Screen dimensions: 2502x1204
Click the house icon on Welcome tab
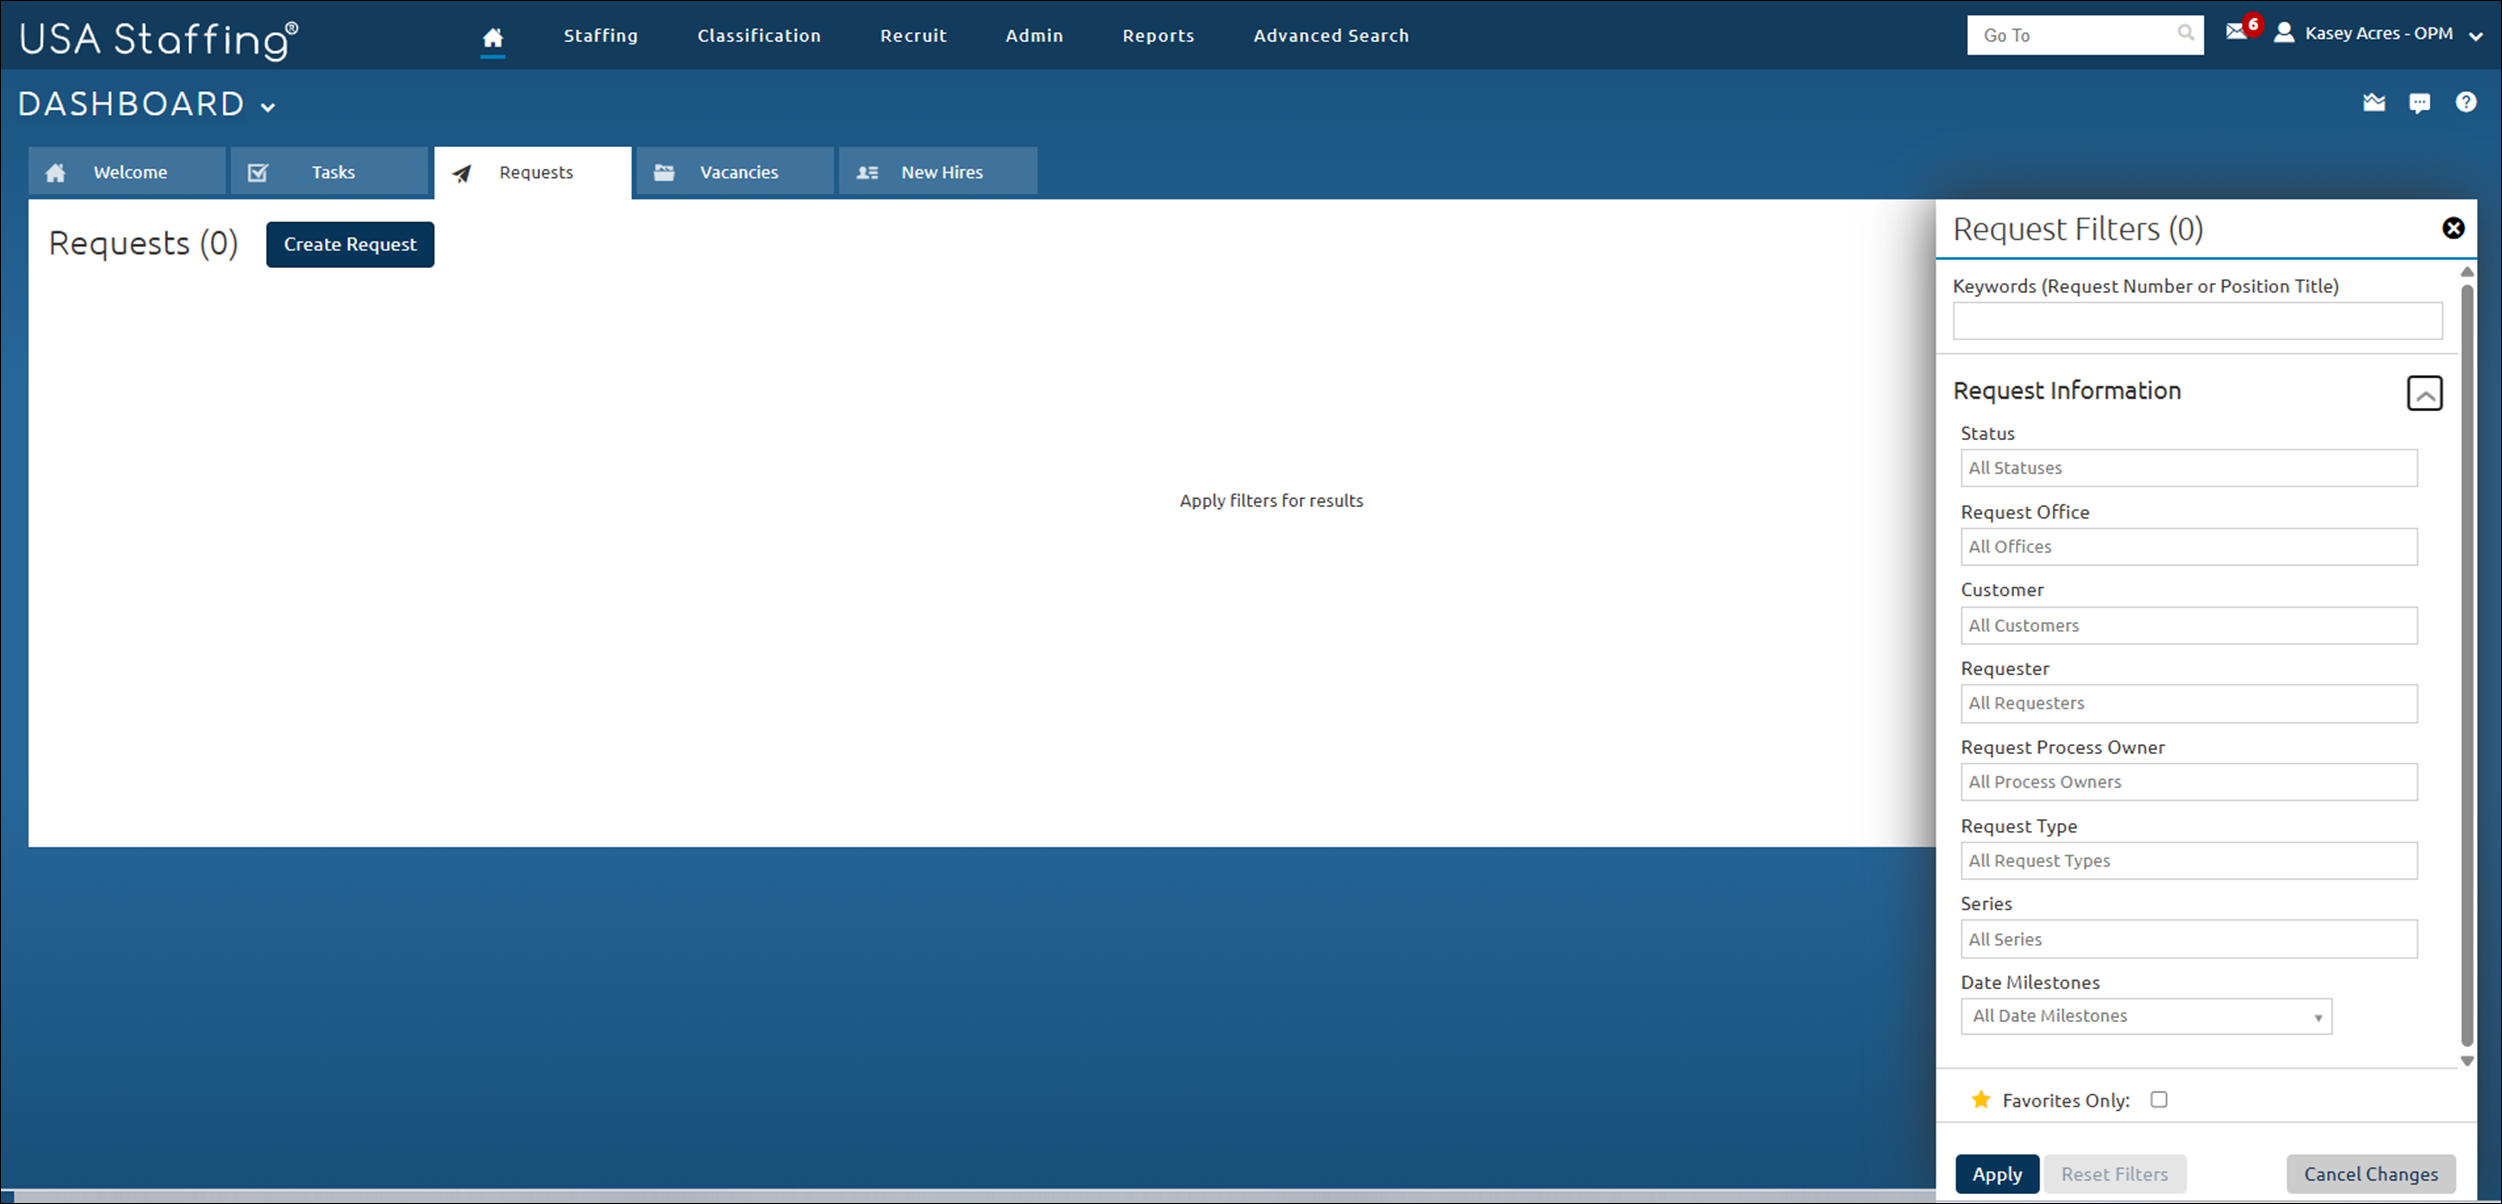point(56,172)
